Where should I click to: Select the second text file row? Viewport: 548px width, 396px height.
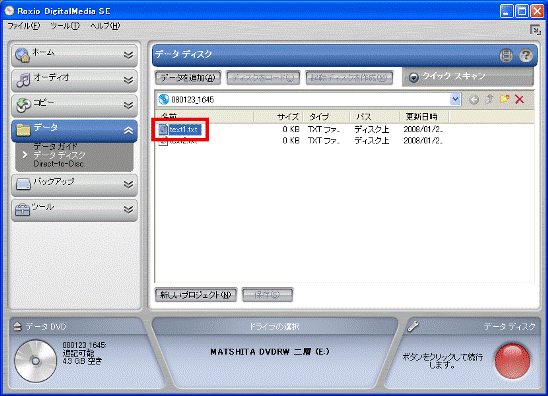[301, 141]
